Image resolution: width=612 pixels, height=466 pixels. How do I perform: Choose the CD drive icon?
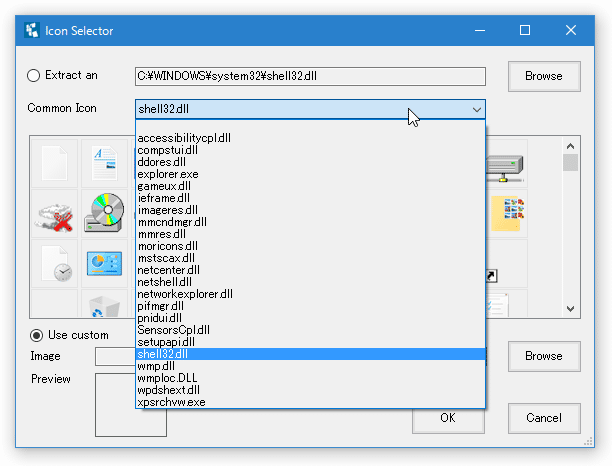pyautogui.click(x=105, y=213)
